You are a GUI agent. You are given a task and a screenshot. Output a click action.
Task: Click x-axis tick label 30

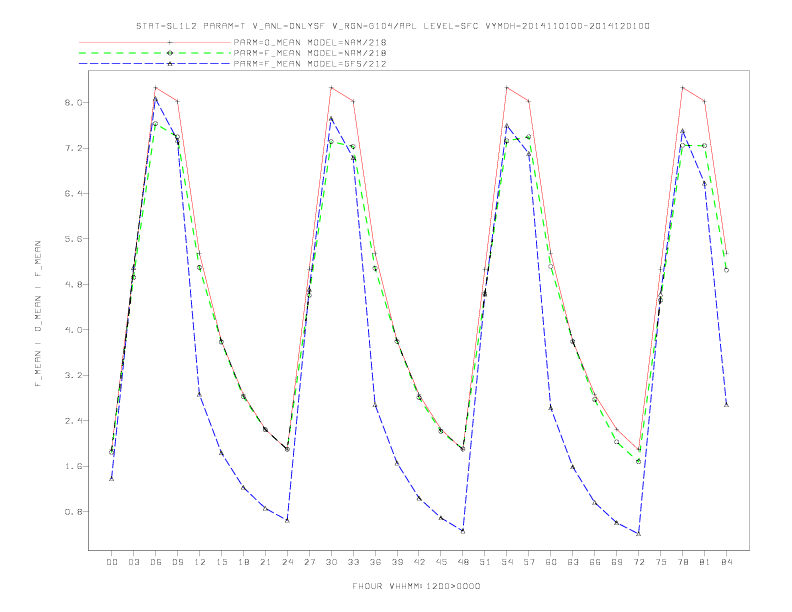pos(331,562)
